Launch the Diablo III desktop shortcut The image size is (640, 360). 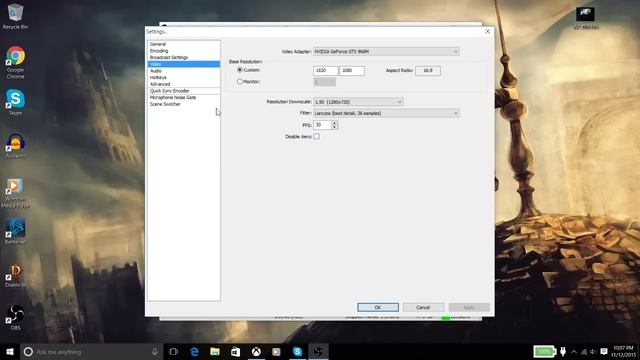pyautogui.click(x=16, y=276)
